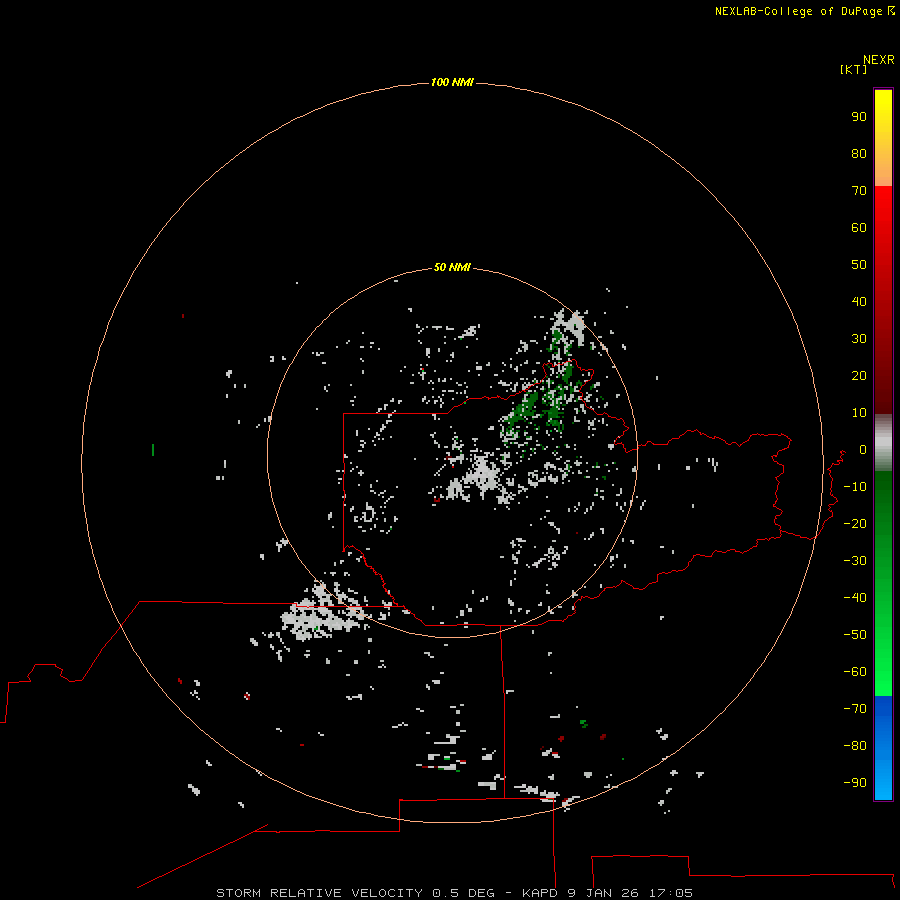Screen dimensions: 900x900
Task: Click the NEXR label above color scale
Action: 879,60
